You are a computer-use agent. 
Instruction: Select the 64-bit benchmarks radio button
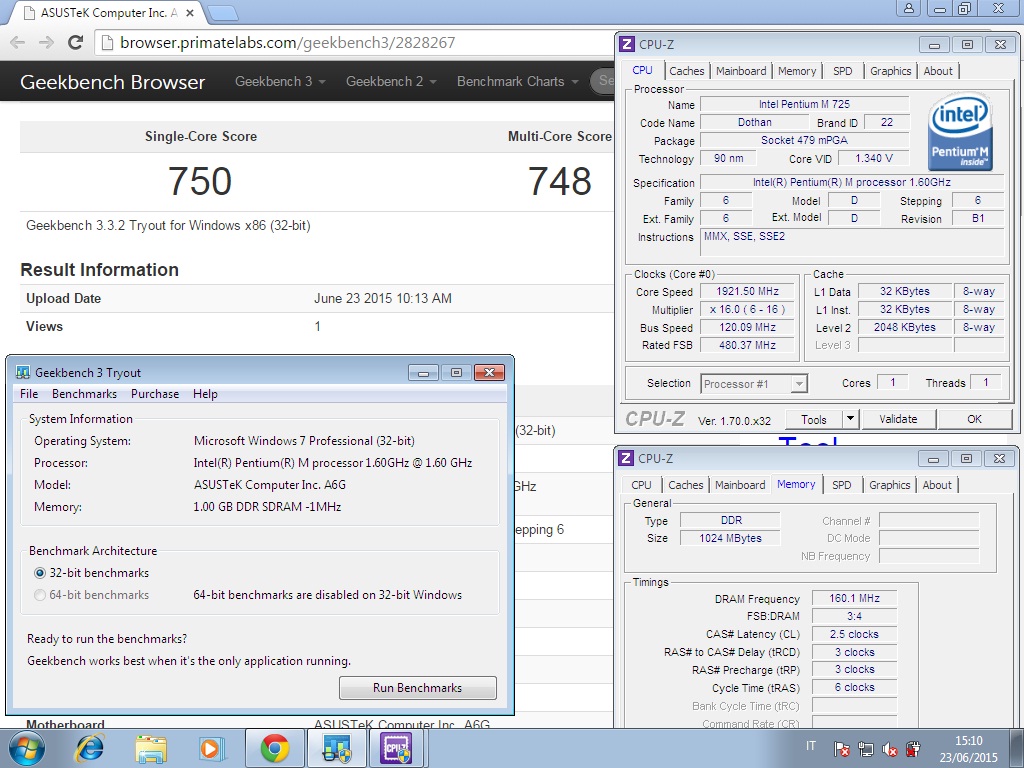coord(40,595)
